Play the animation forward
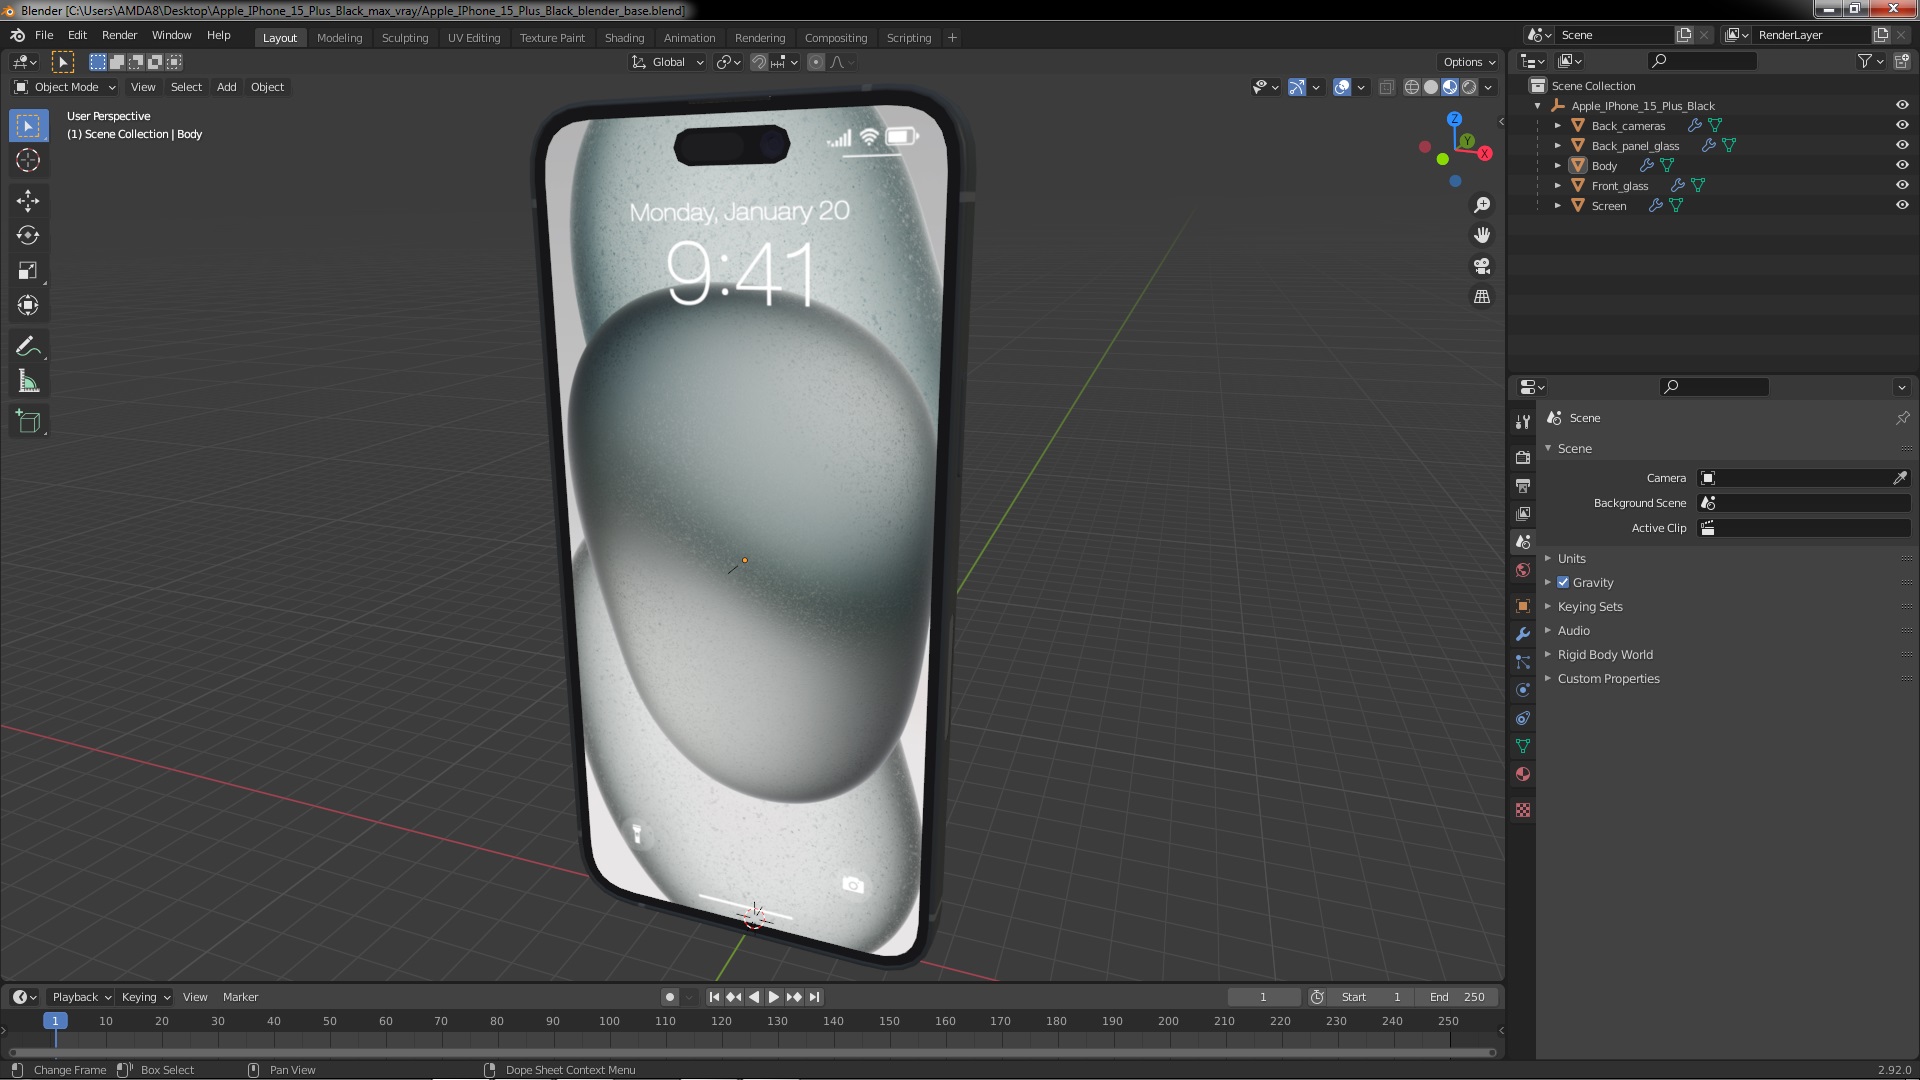 coord(773,997)
